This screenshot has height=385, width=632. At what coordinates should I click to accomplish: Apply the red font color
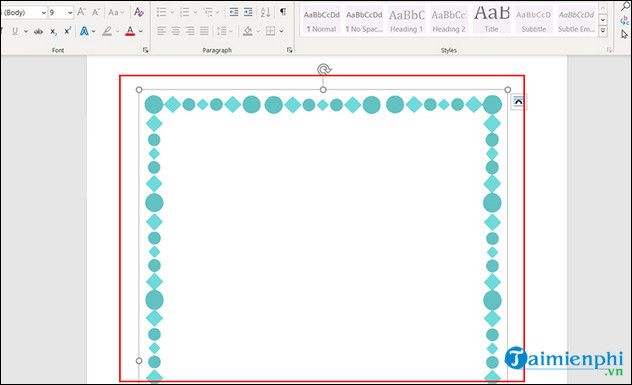pyautogui.click(x=130, y=31)
